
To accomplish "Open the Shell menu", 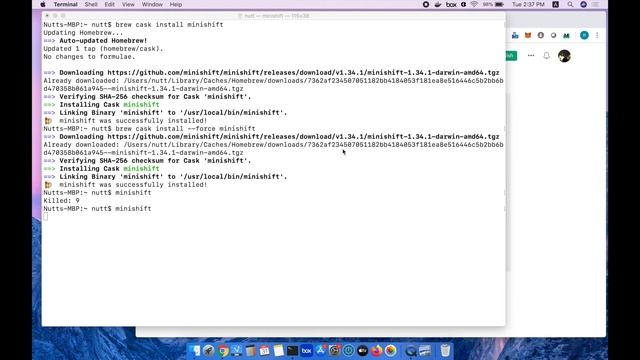I will click(x=91, y=4).
